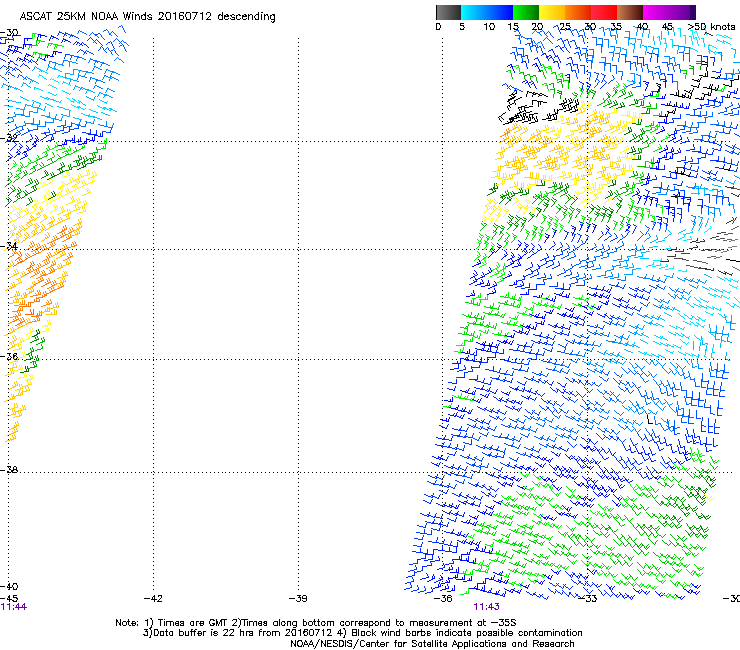This screenshot has height=650, width=740.
Task: Click the '-42' longitude axis label
Action: pyautogui.click(x=153, y=599)
